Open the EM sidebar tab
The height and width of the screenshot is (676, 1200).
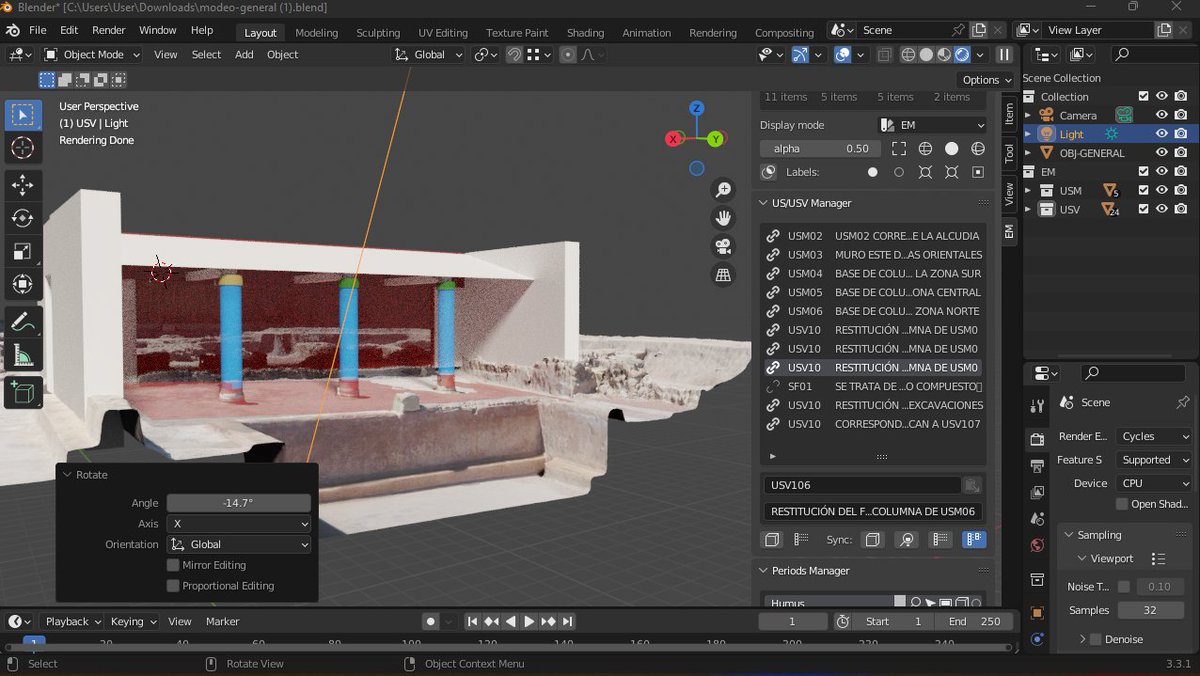1009,232
